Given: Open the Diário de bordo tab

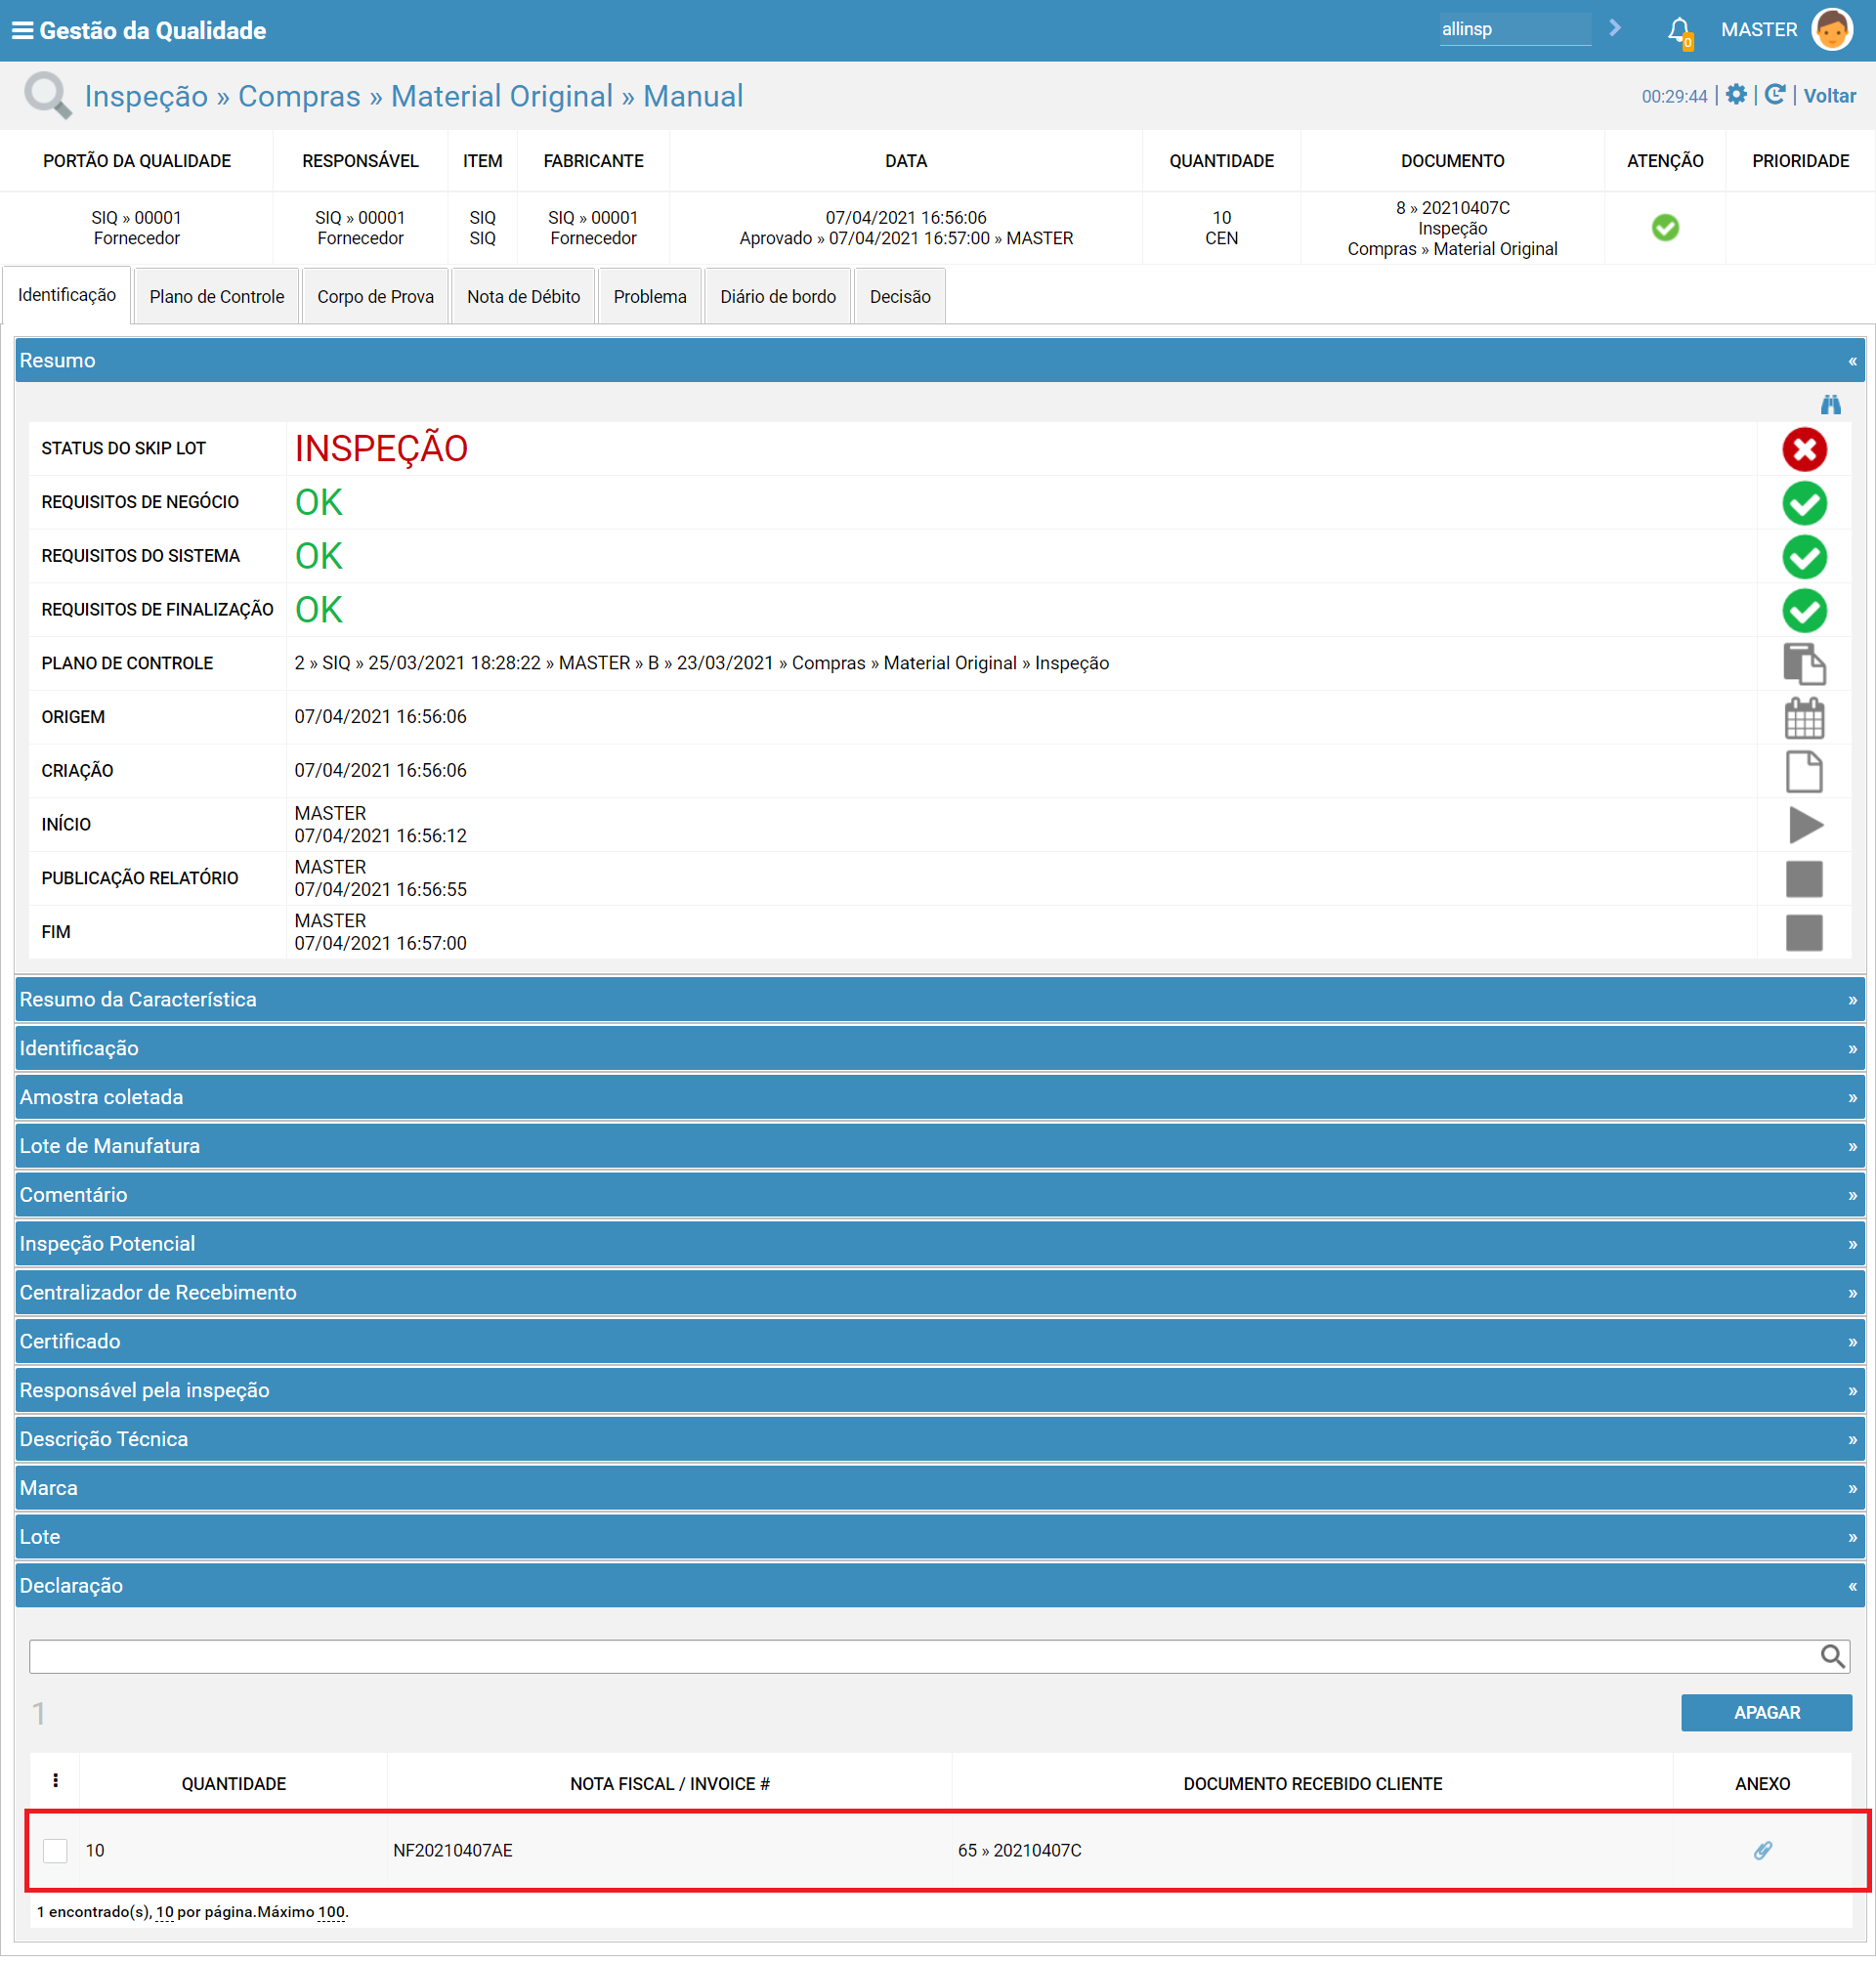Looking at the screenshot, I should (x=778, y=297).
